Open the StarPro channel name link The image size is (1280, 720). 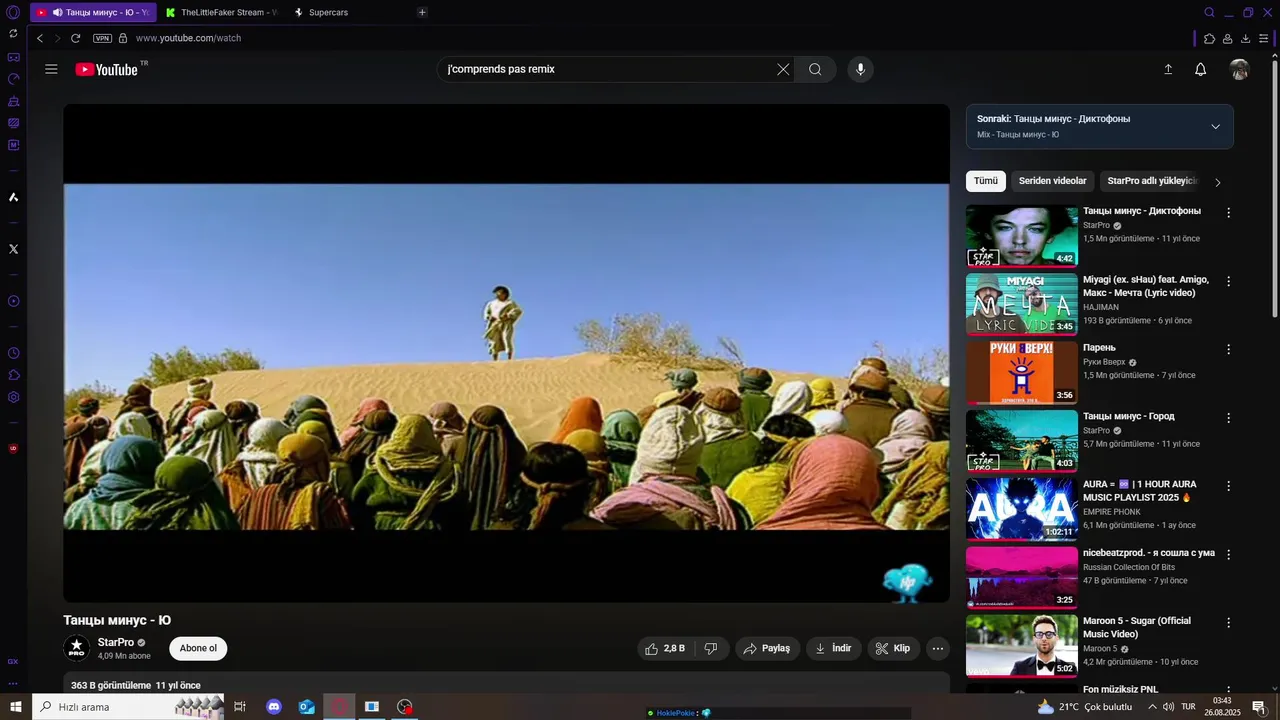[x=116, y=642]
